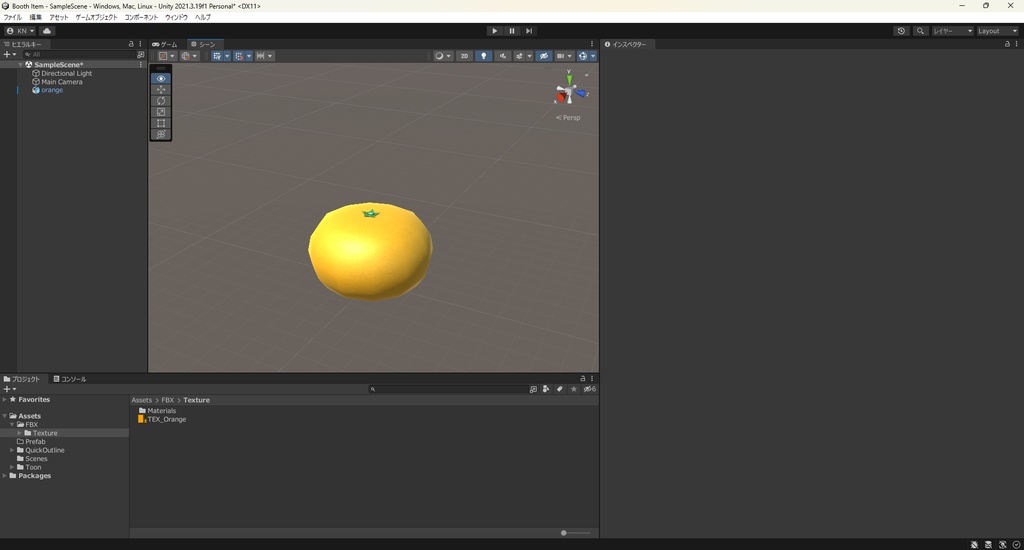
Task: Toggle Persp projection label under gizmo
Action: click(x=568, y=118)
